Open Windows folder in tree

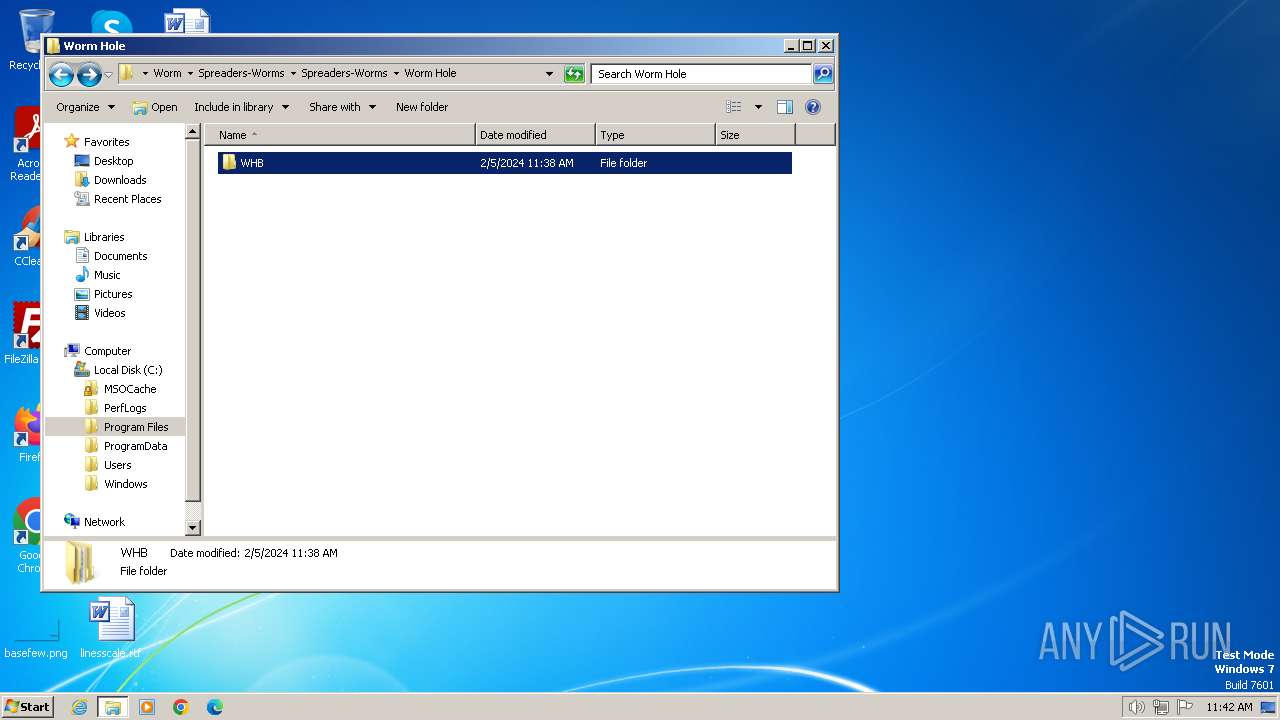point(125,484)
